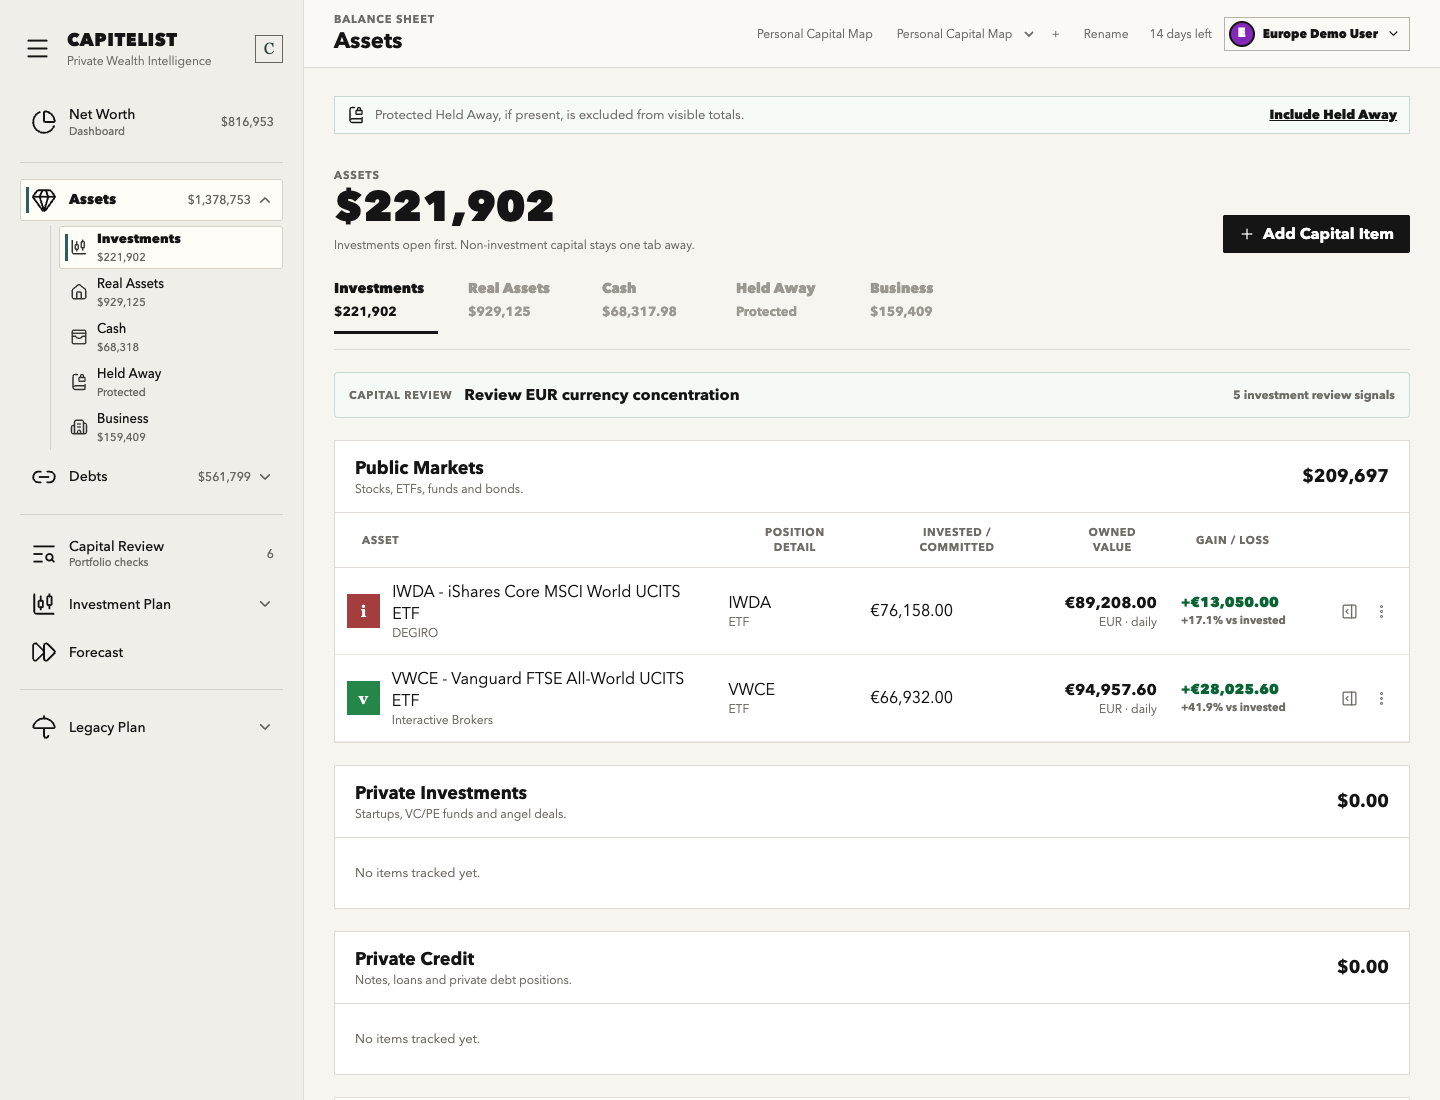The image size is (1440, 1100).
Task: Collapse the Assets section chevron
Action: [x=265, y=200]
